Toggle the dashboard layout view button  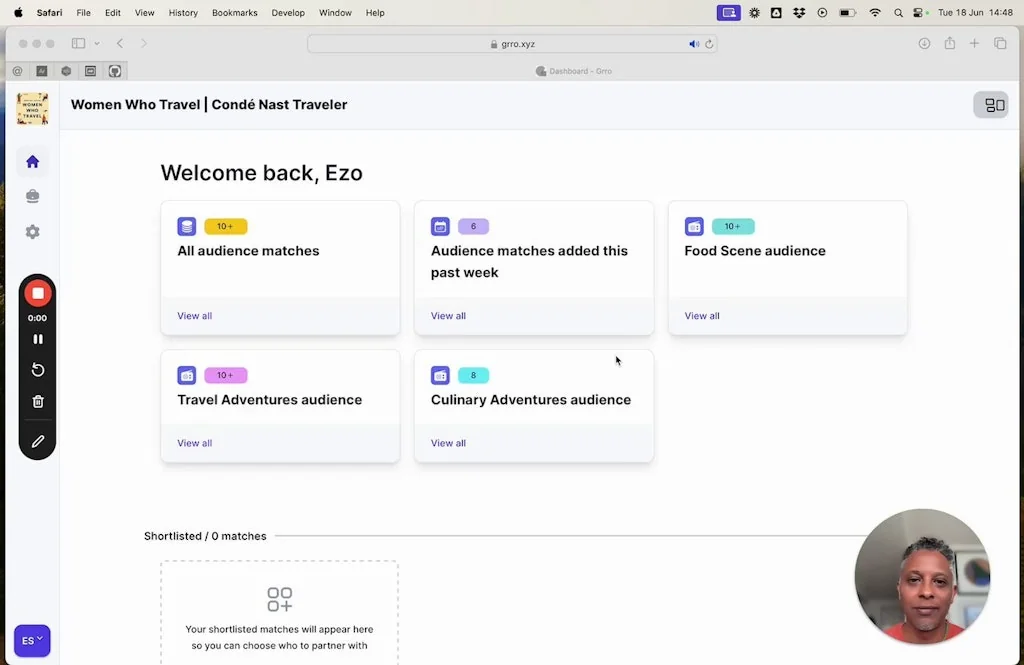[994, 105]
